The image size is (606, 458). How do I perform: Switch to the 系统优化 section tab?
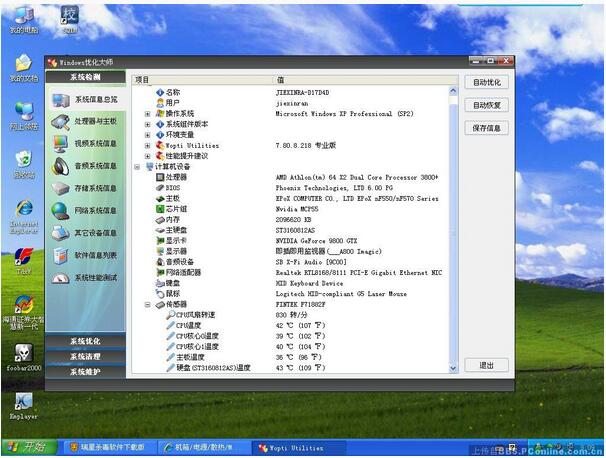(85, 341)
